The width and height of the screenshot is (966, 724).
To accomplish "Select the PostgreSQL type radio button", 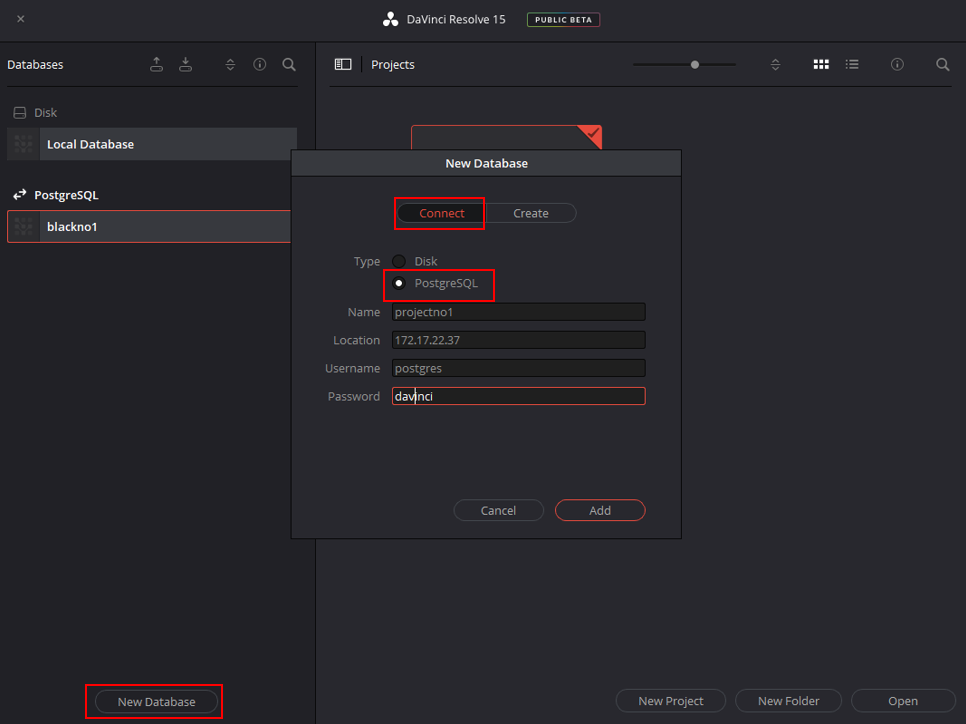I will (399, 283).
